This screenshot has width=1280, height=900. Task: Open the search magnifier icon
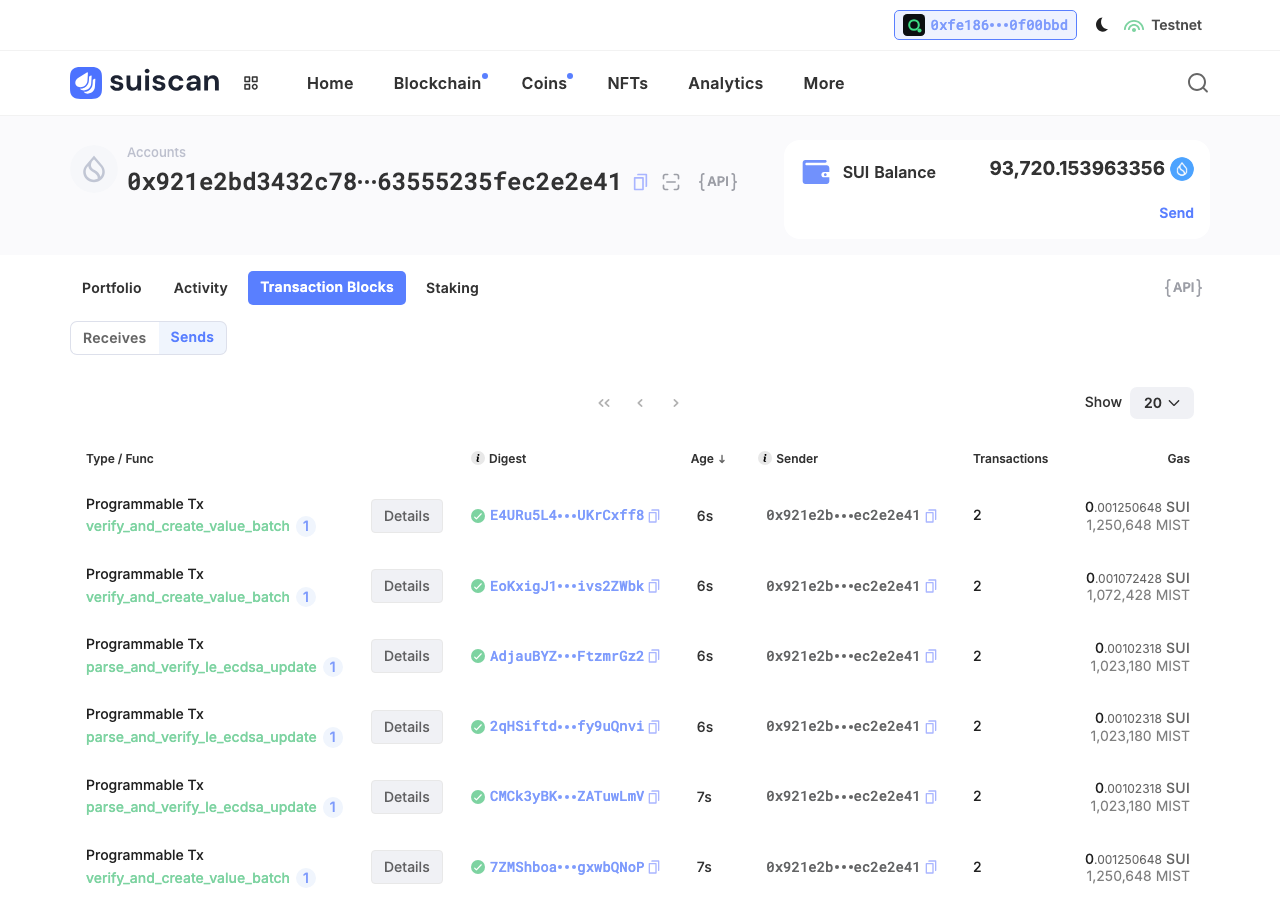(x=1198, y=83)
